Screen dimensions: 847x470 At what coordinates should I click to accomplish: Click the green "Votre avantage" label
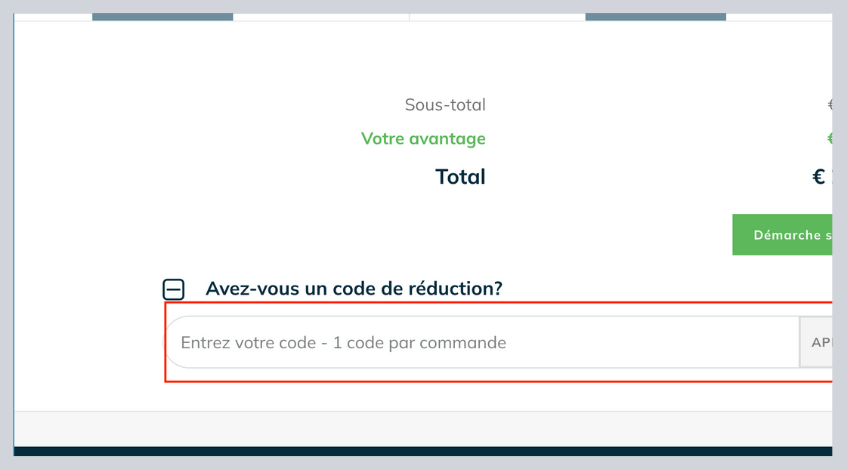click(423, 139)
